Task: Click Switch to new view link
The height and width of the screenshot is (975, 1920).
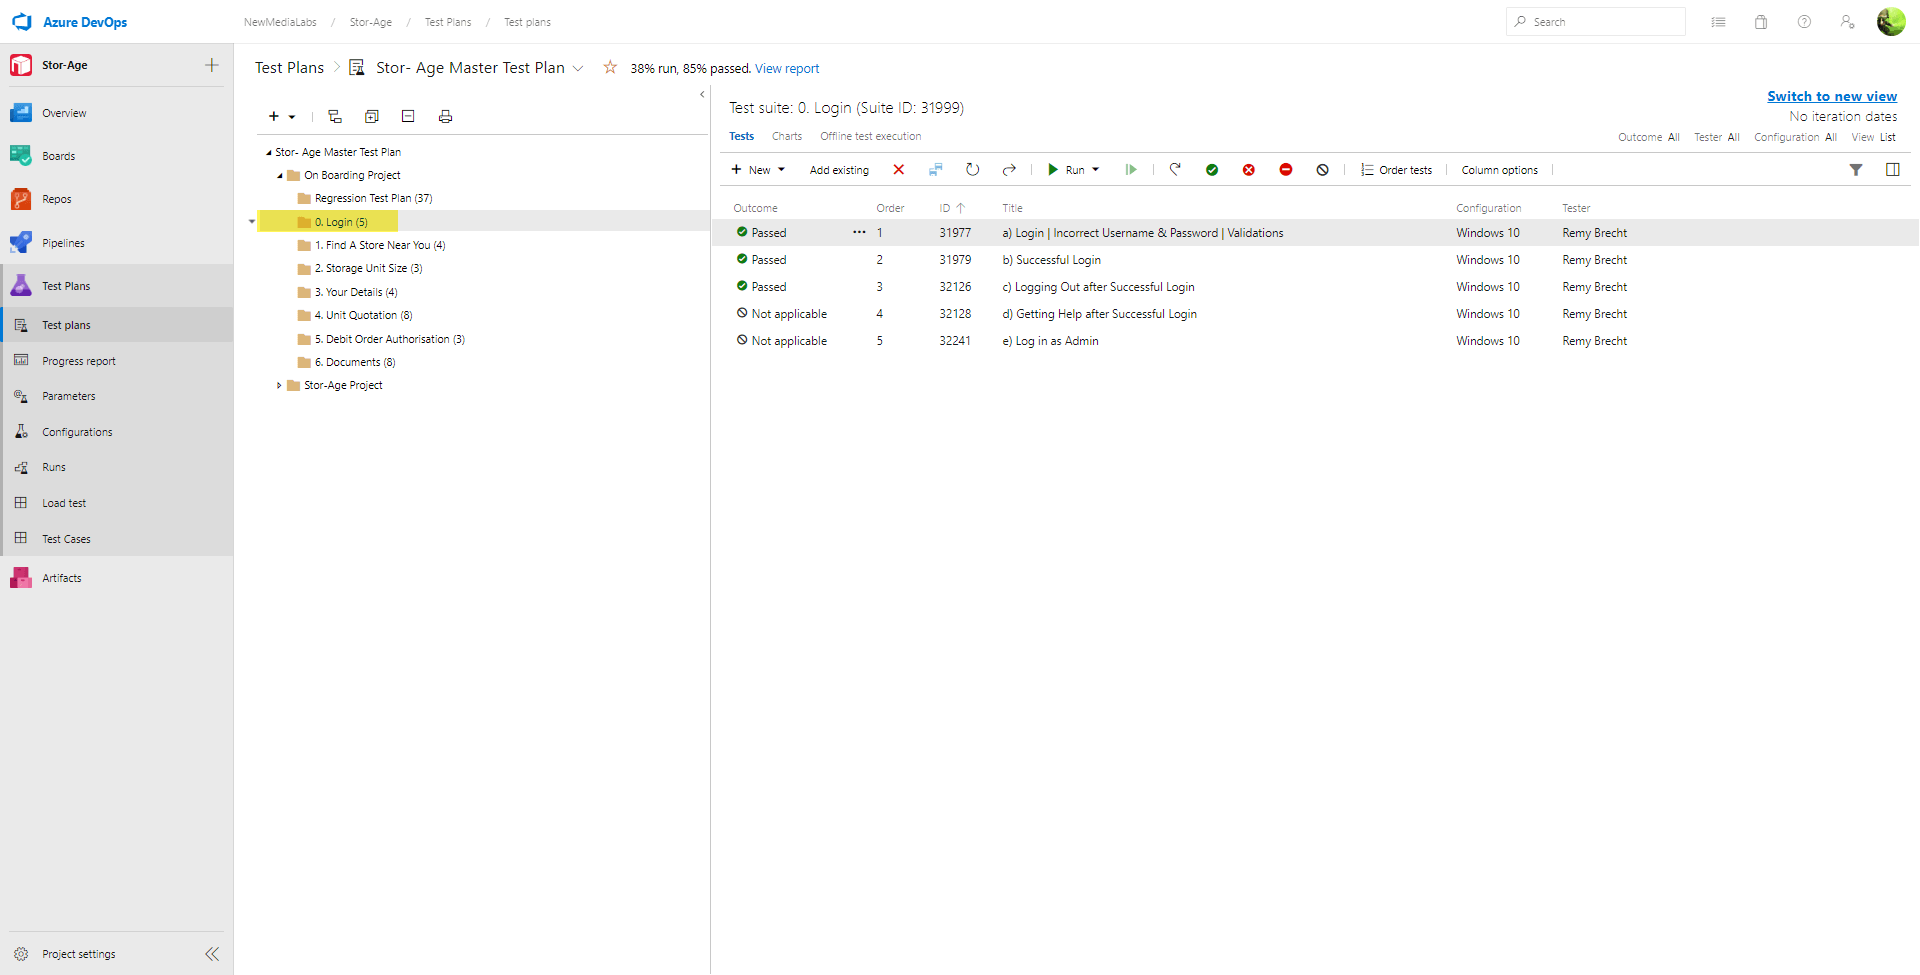Action: tap(1832, 96)
